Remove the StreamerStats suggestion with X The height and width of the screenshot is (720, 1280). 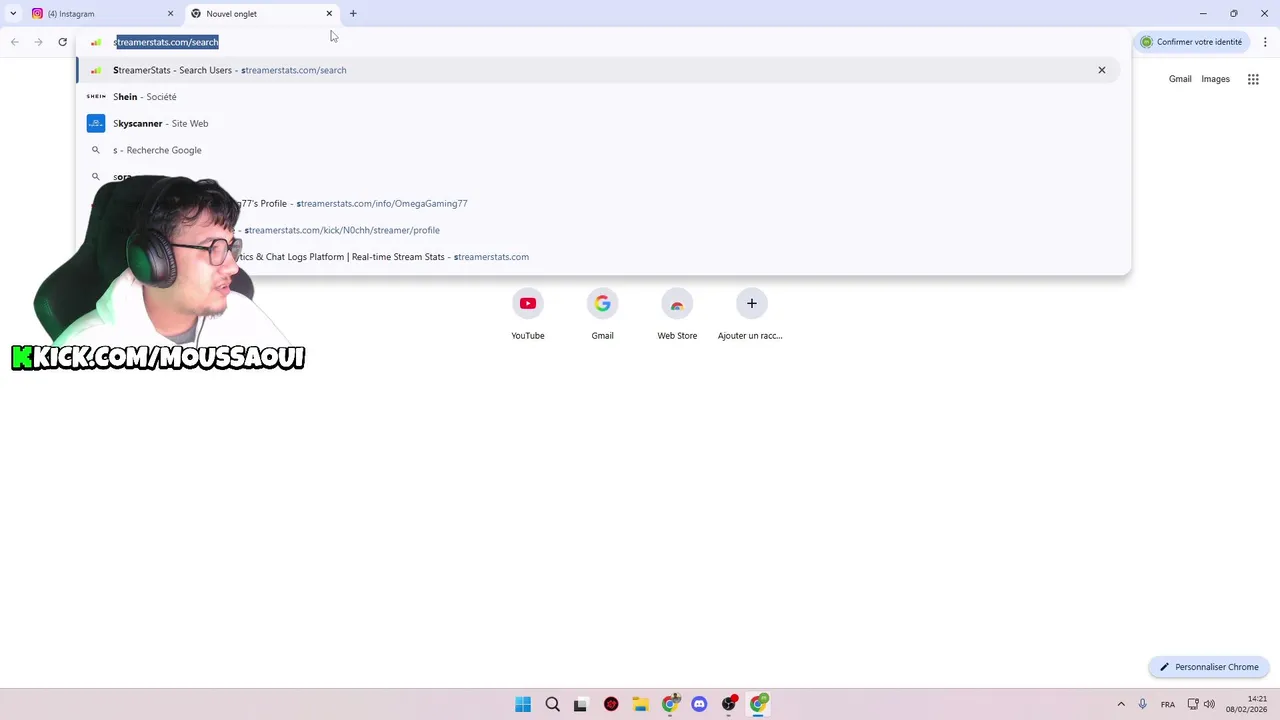pos(1102,70)
